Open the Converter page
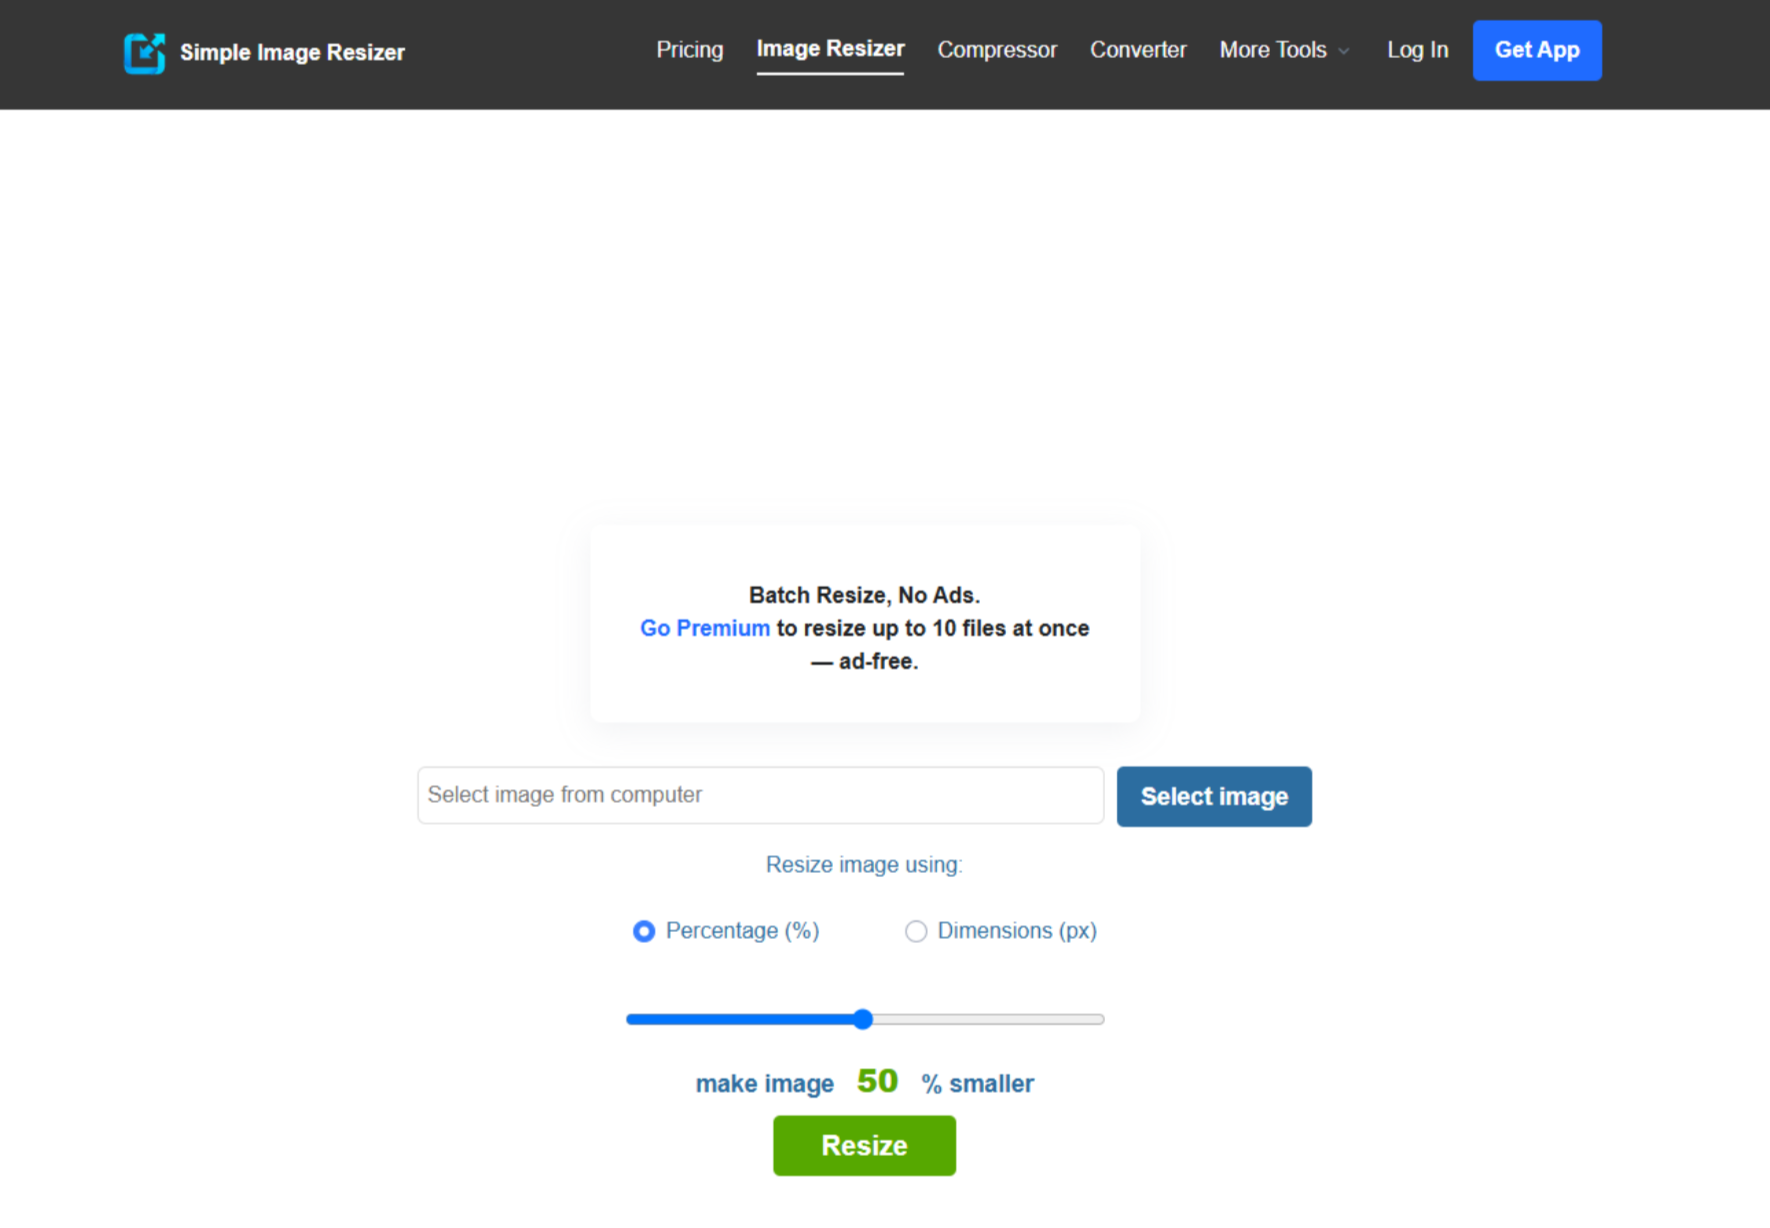Screen dimensions: 1770x1228 [1137, 49]
